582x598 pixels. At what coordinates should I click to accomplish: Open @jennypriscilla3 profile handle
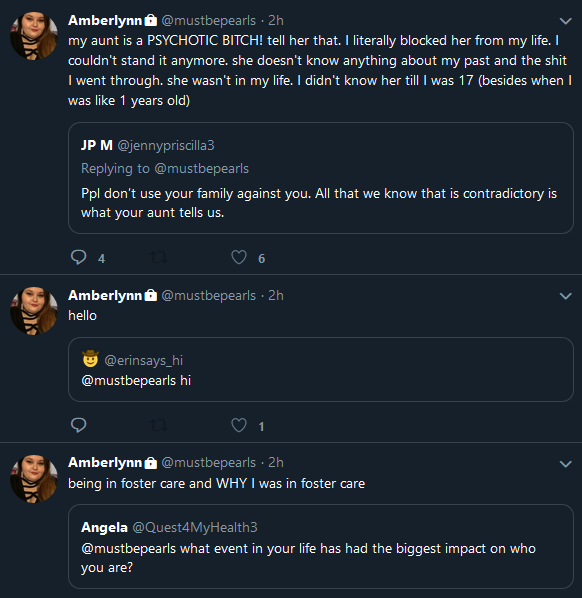166,145
